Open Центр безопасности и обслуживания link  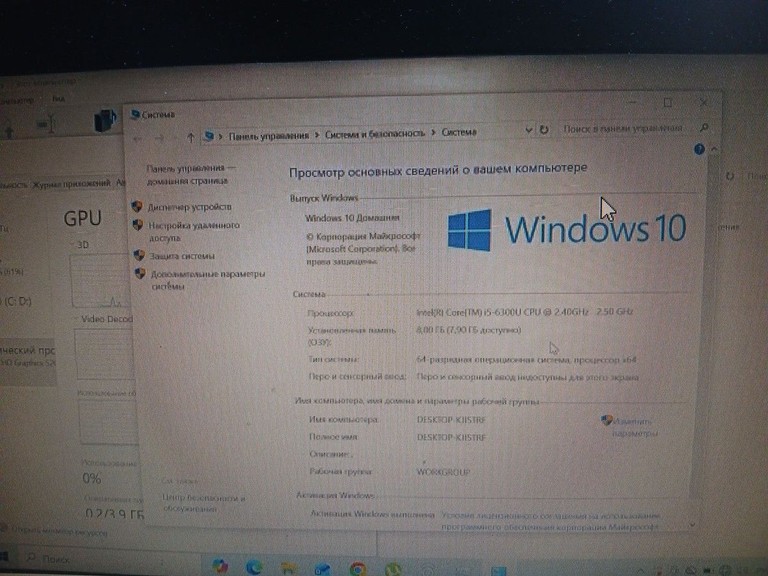203,503
